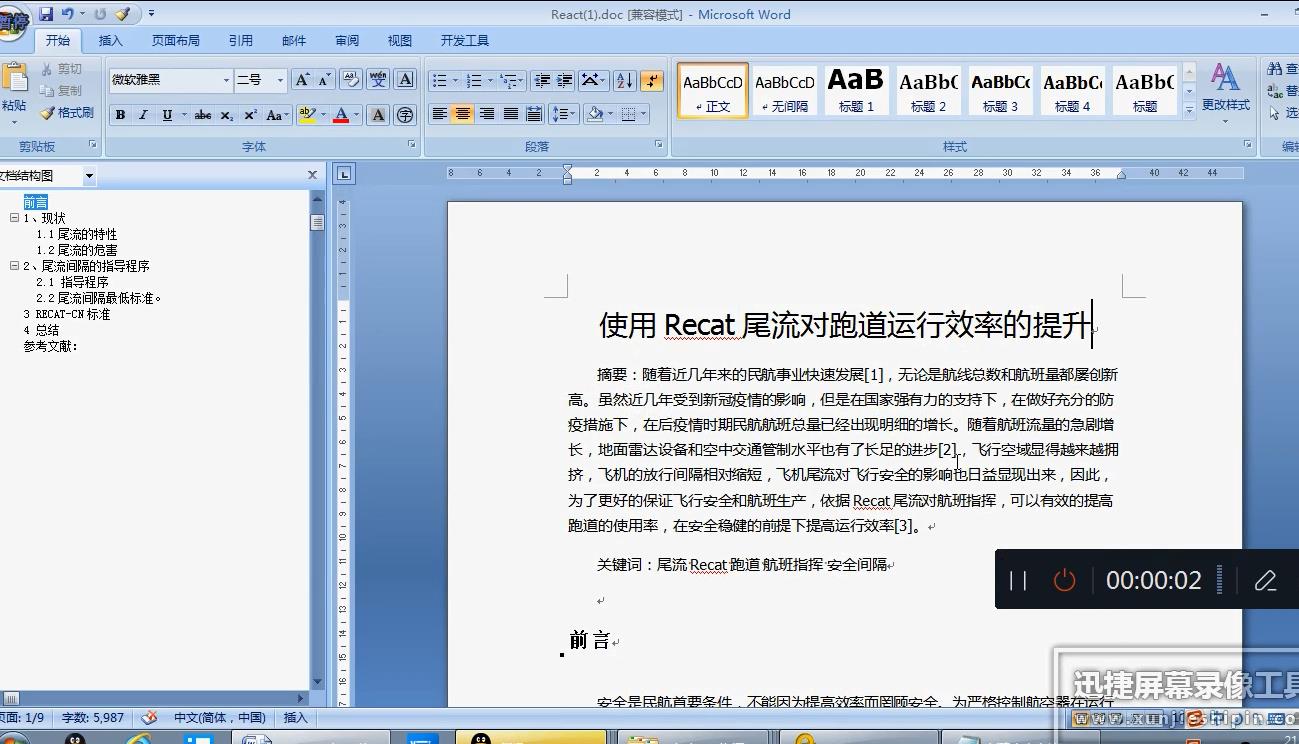1299x744 pixels.
Task: Click the Format Painter button
Action: pos(67,113)
